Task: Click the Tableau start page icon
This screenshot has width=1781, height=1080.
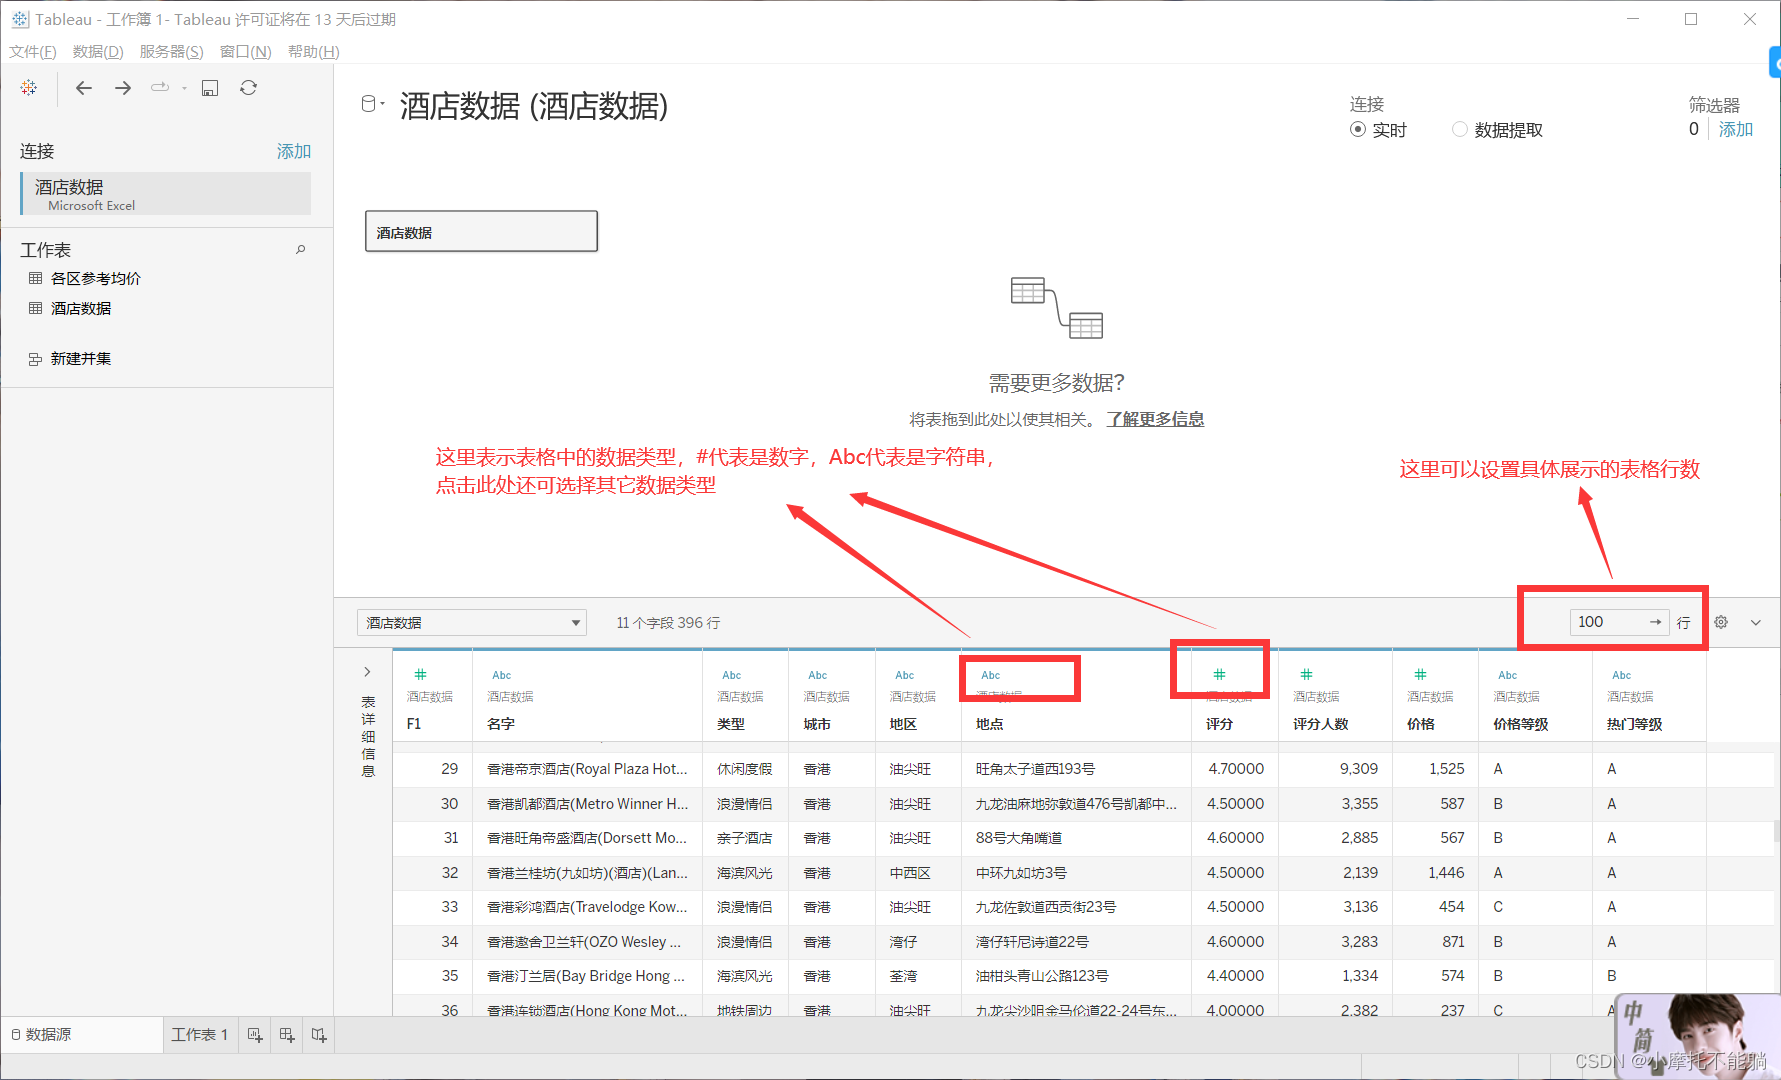Action: pos(29,88)
